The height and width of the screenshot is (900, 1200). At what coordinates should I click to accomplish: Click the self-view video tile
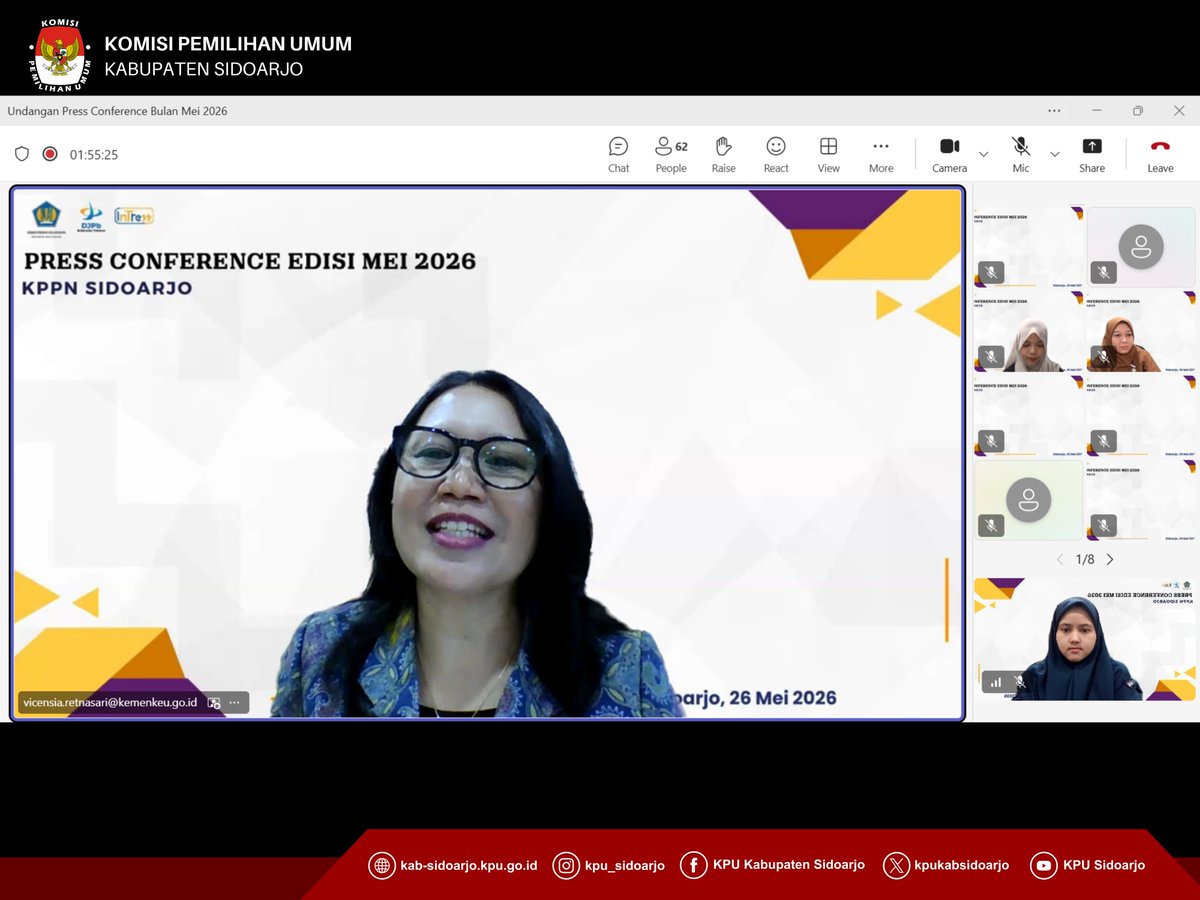(x=1084, y=640)
